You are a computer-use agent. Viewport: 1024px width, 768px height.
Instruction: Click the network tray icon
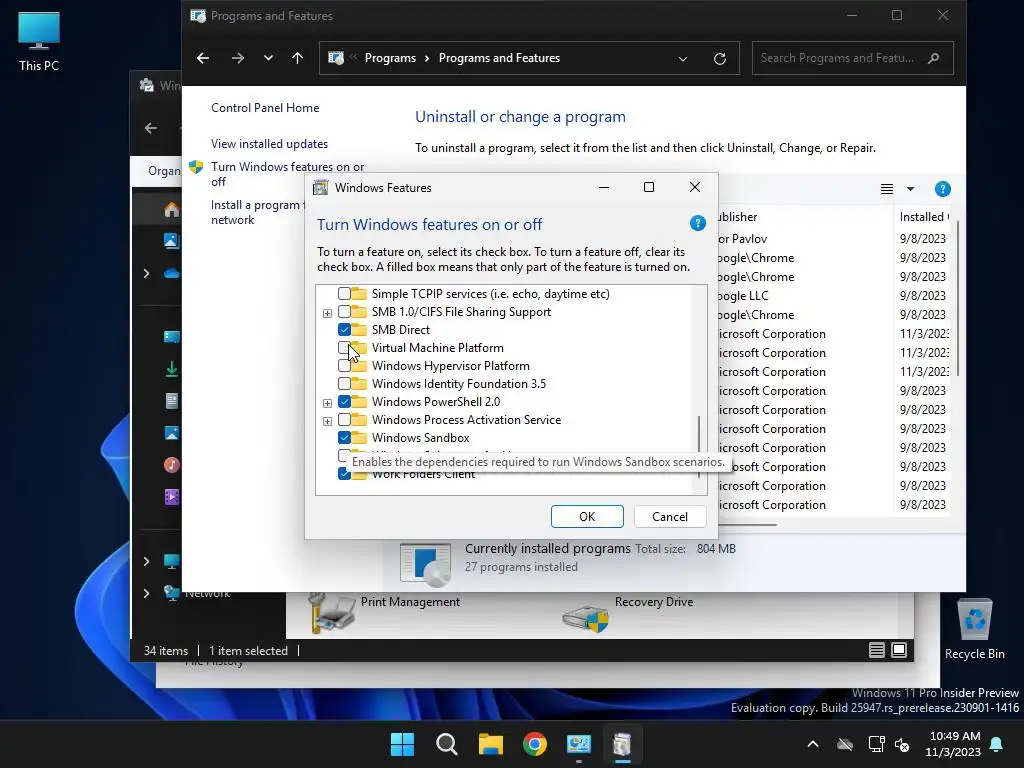876,744
